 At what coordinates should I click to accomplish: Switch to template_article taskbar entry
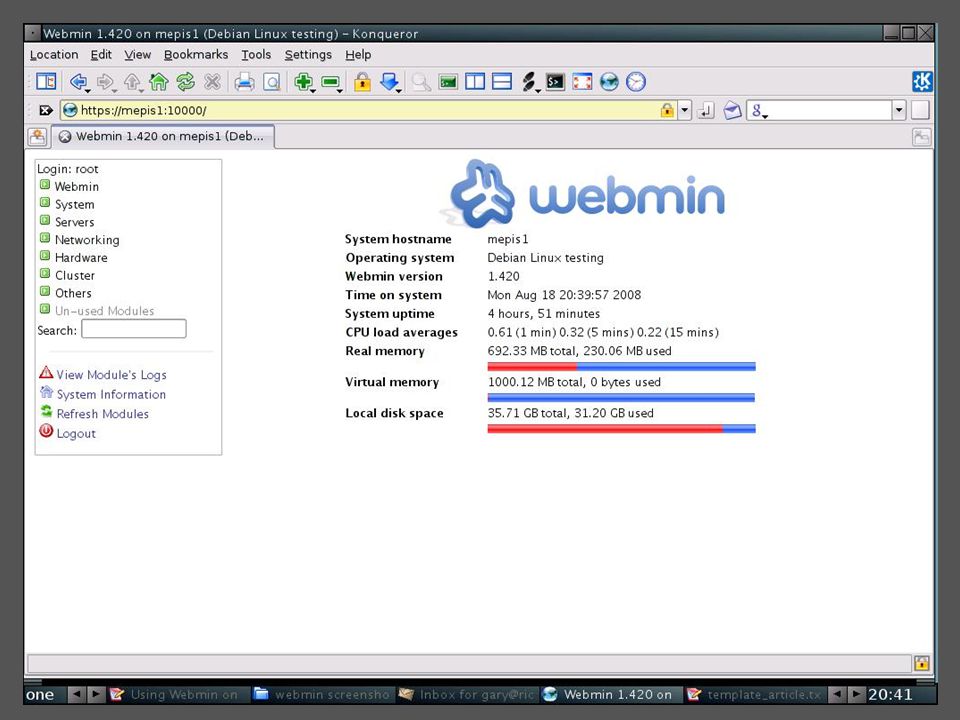[x=756, y=694]
